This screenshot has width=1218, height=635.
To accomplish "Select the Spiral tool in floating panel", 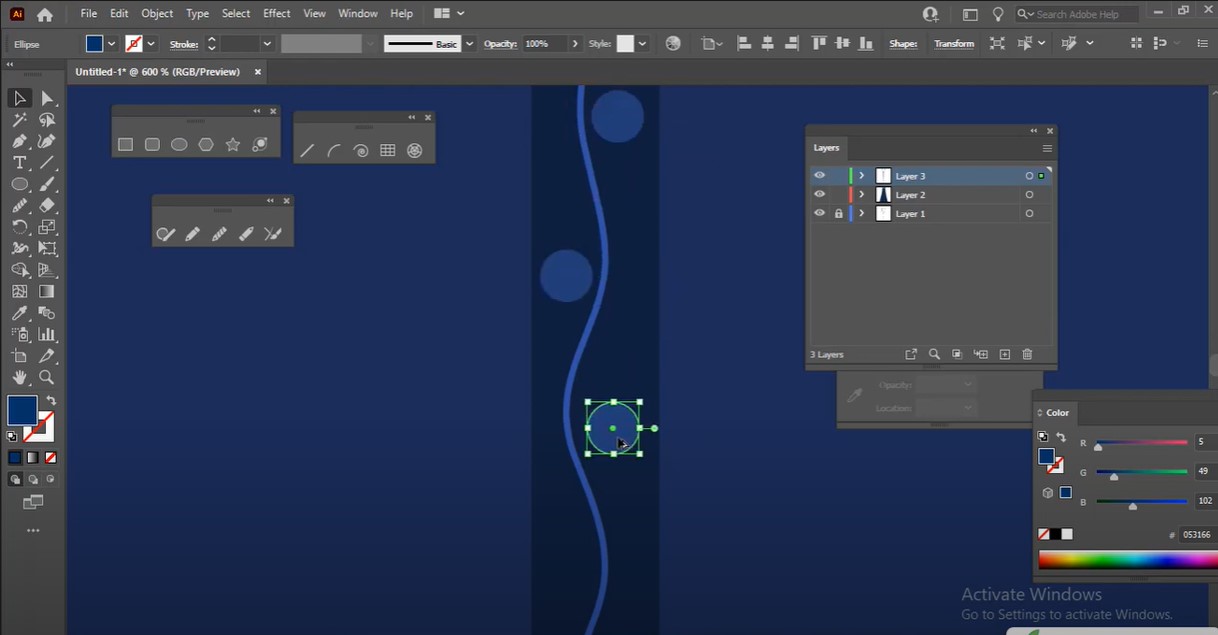I will pyautogui.click(x=361, y=151).
